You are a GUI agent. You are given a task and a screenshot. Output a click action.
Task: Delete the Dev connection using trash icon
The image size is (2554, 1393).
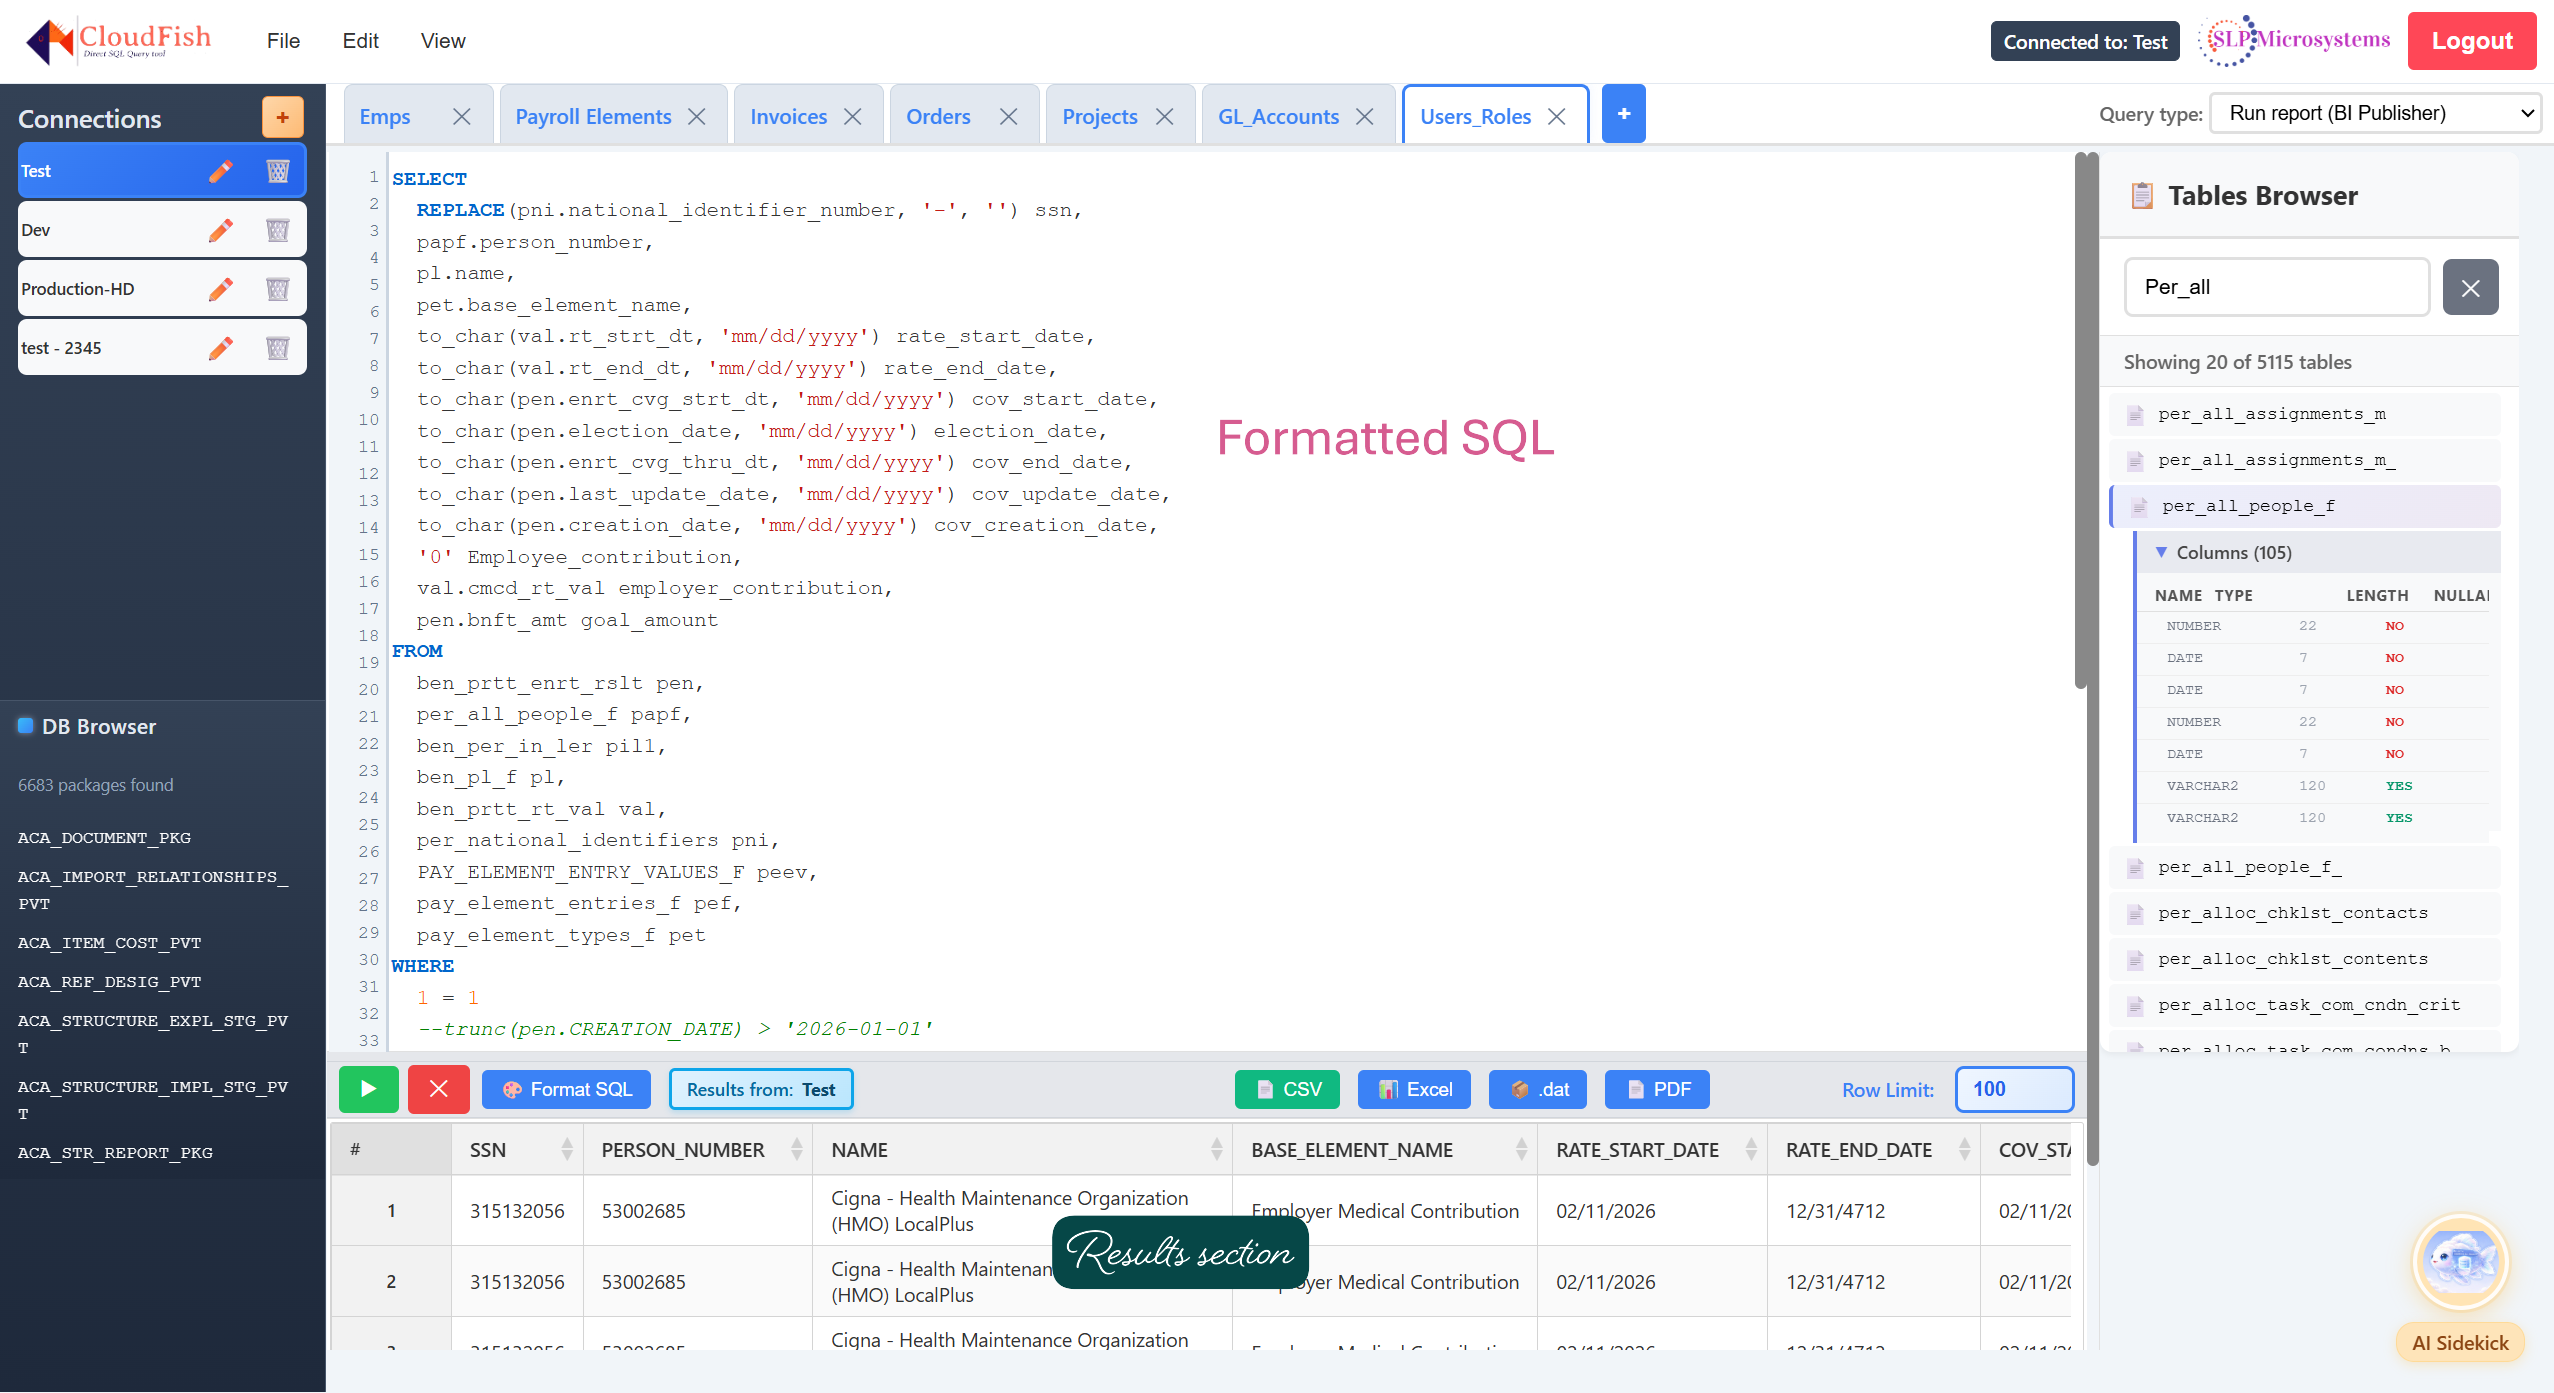tap(277, 229)
